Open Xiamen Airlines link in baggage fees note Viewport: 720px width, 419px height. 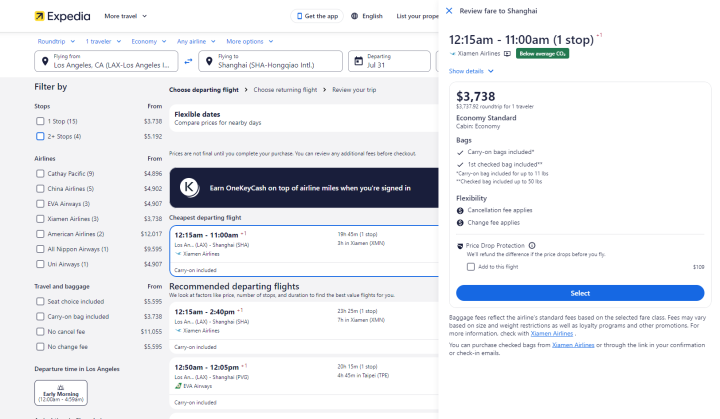552,334
